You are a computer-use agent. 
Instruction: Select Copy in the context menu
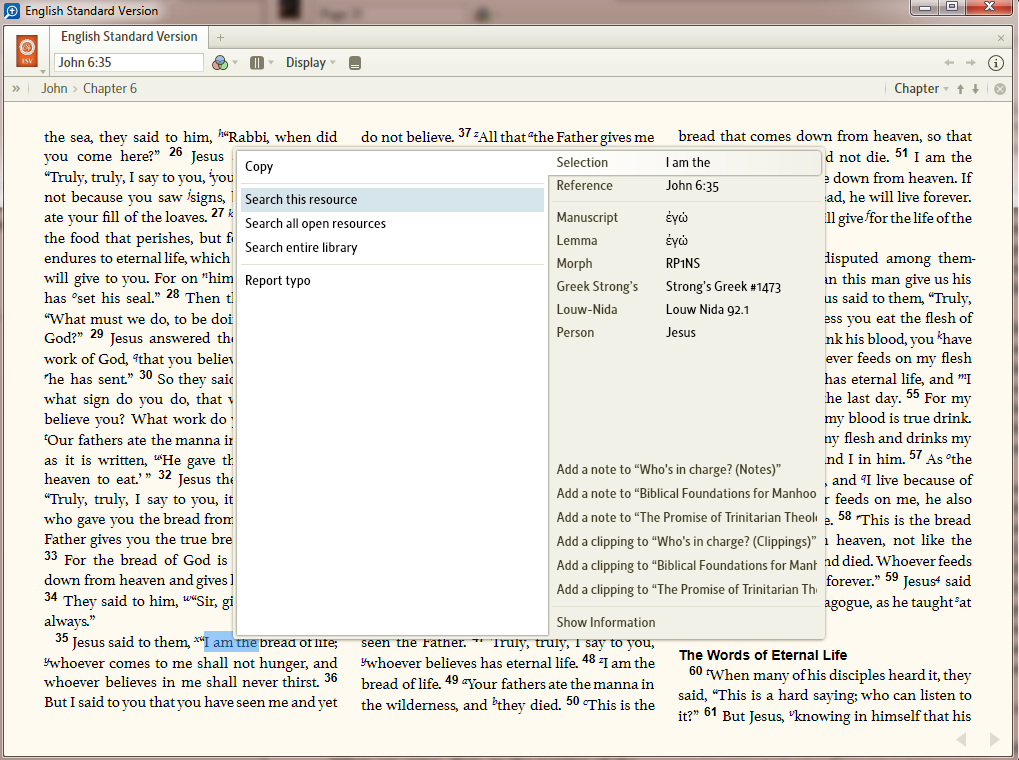(392, 167)
